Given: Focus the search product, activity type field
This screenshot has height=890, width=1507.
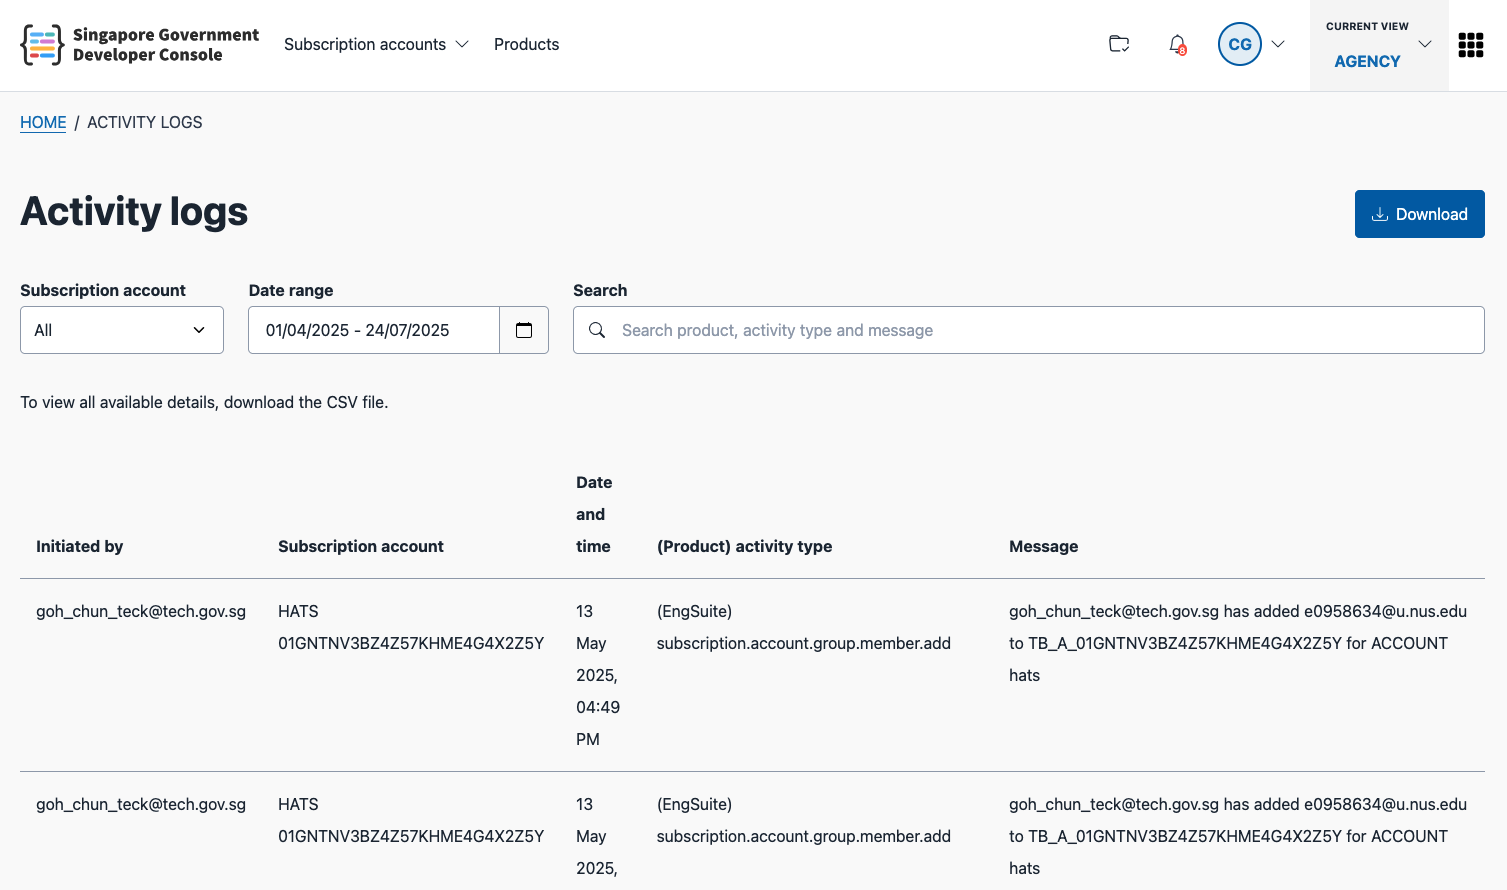Looking at the screenshot, I should point(1029,330).
